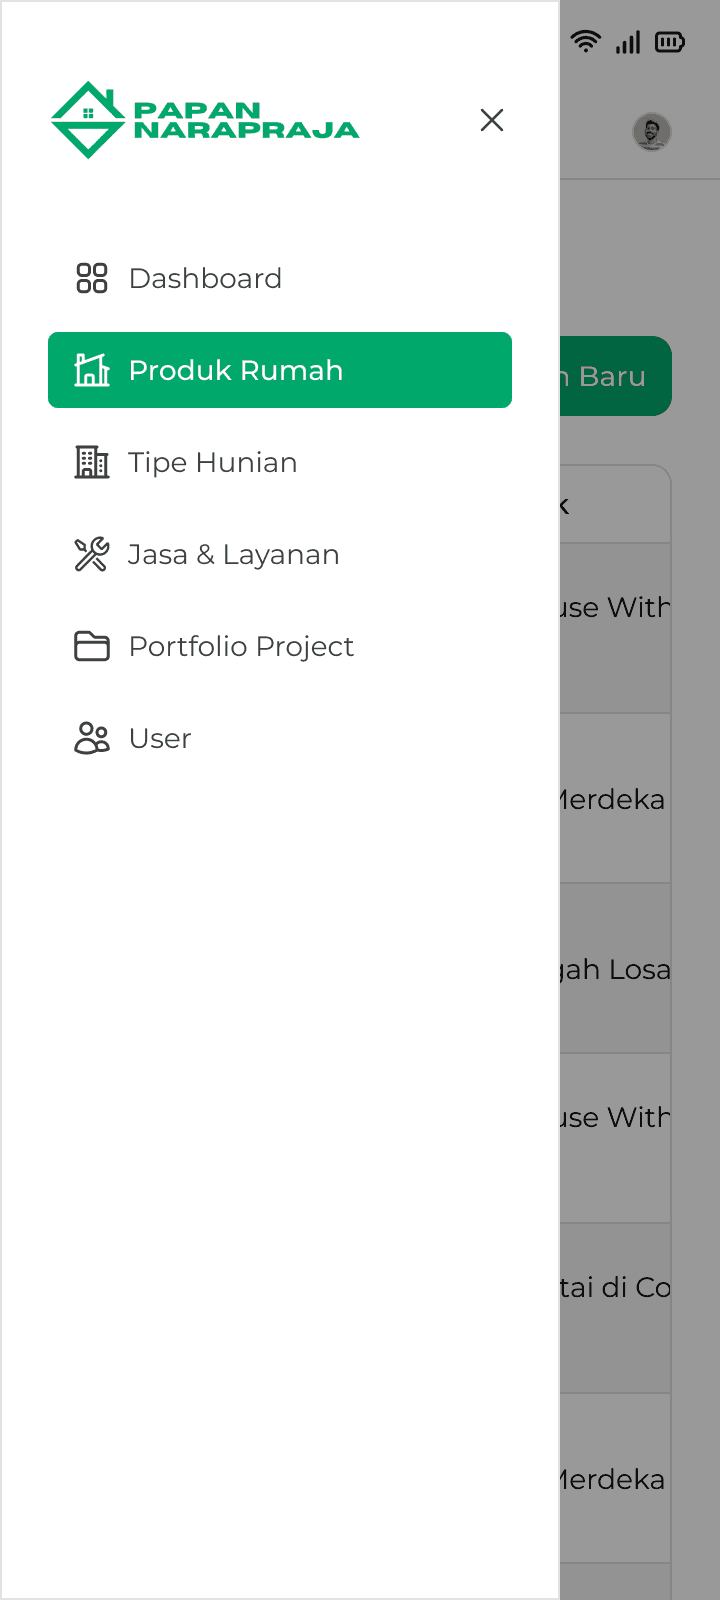Click the Portfolio Project folder icon
720x1600 pixels.
pyautogui.click(x=92, y=646)
